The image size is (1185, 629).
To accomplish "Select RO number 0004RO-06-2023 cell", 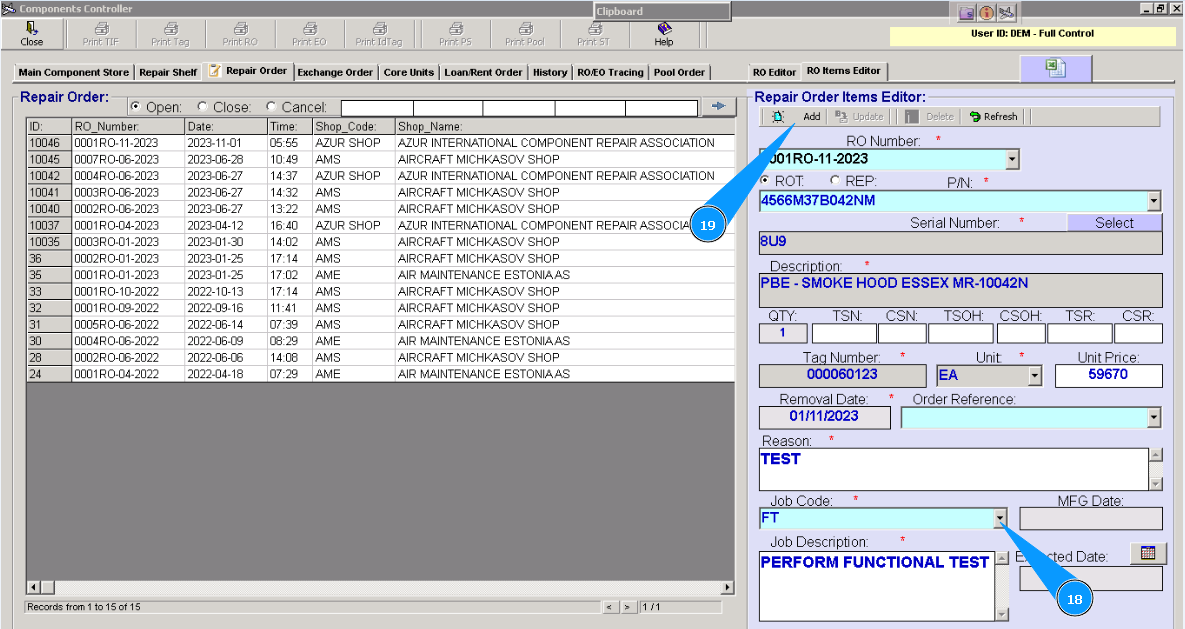I will (x=128, y=176).
